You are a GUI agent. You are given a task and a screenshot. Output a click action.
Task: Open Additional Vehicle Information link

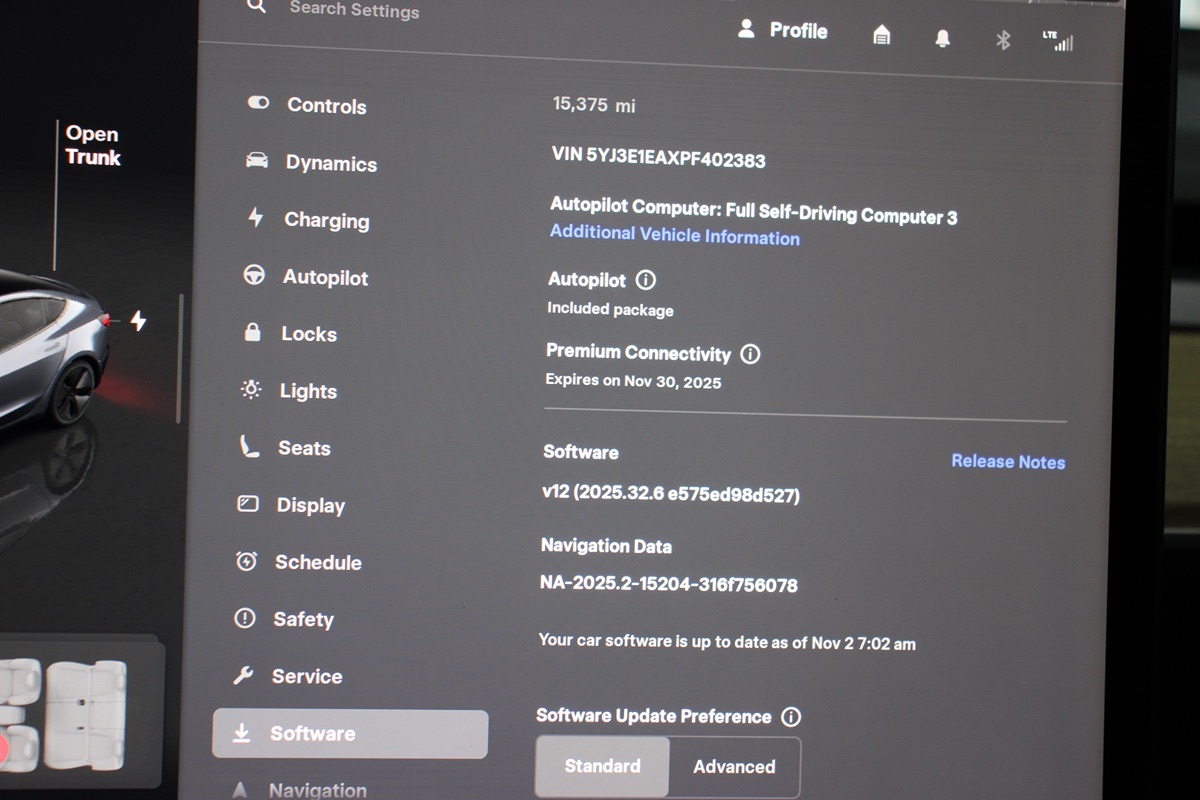pos(674,237)
